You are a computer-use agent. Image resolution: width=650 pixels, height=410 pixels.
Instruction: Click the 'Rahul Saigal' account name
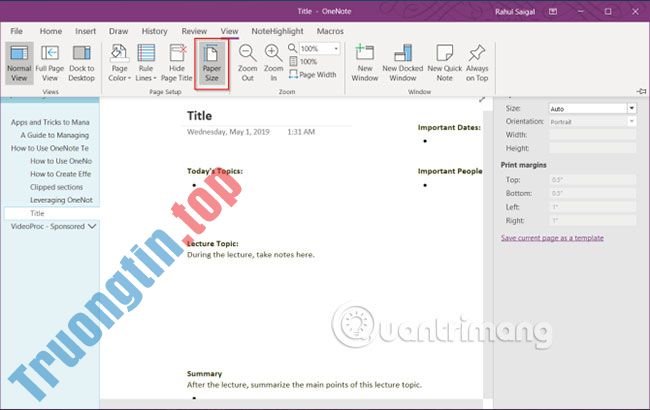515,12
